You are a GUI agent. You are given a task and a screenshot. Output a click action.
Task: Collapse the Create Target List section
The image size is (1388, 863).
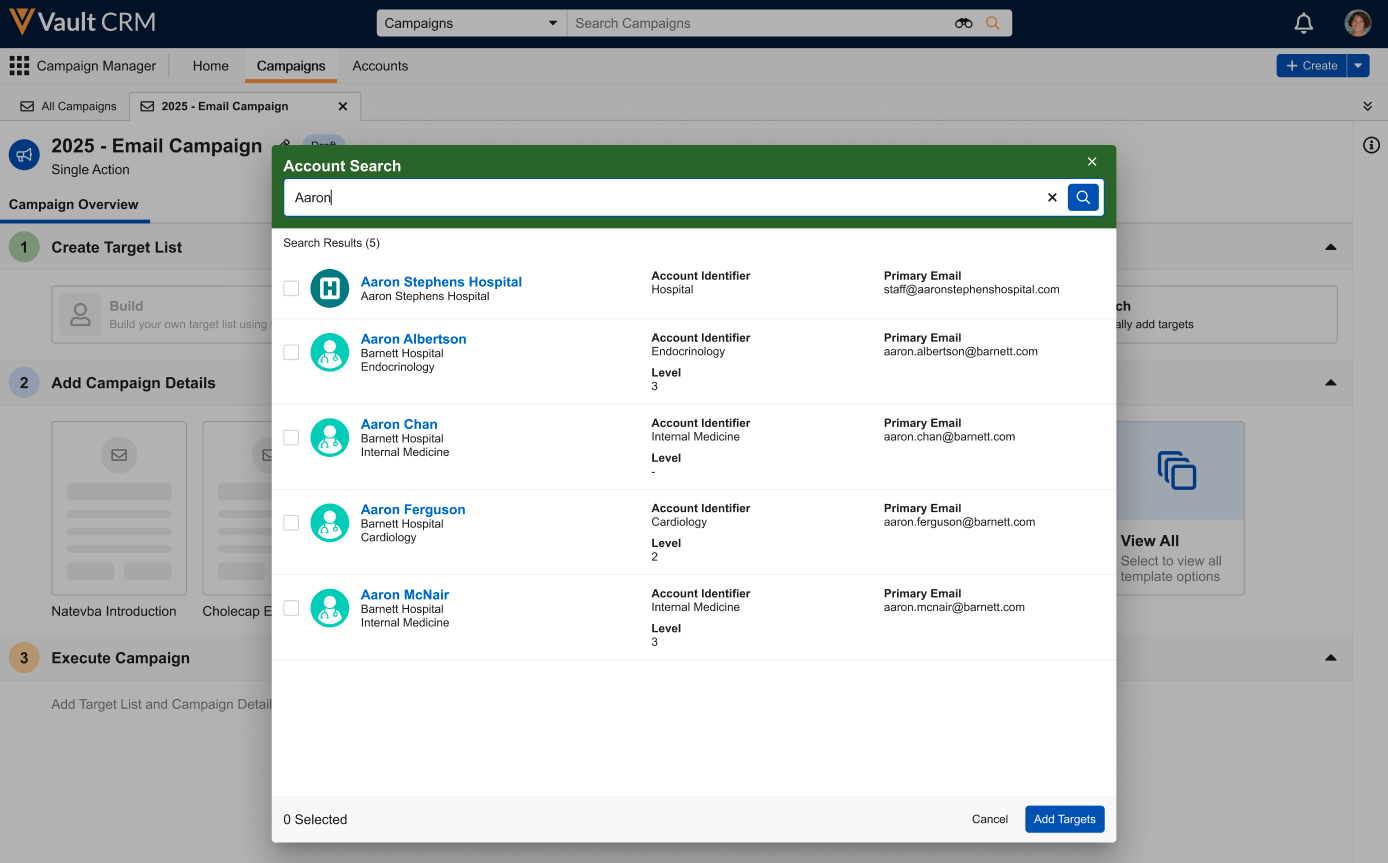[x=1330, y=247]
